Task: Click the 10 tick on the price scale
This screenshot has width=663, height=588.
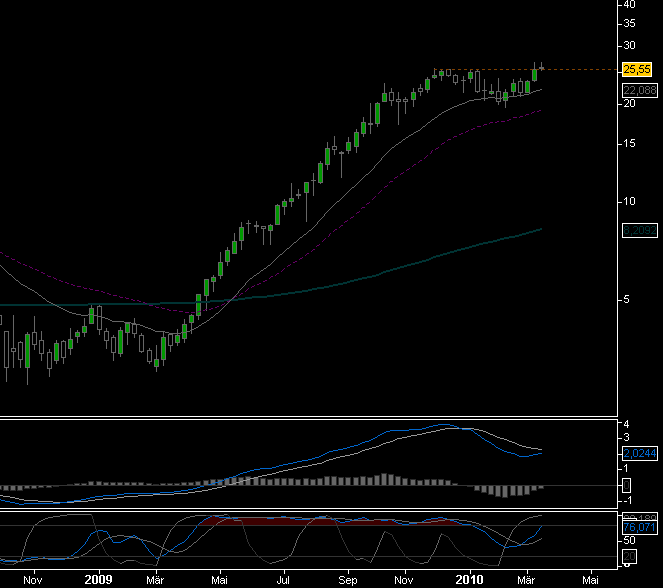Action: [629, 201]
